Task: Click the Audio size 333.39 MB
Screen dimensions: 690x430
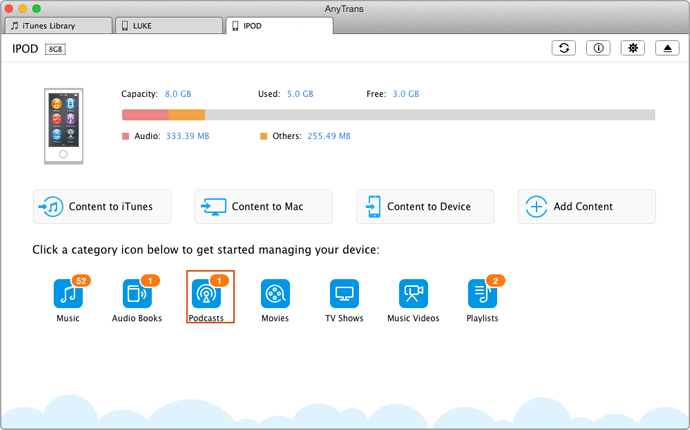Action: pyautogui.click(x=187, y=136)
